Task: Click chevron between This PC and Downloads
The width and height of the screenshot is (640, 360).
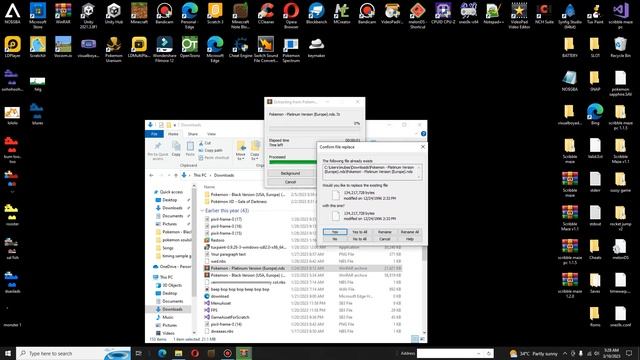Action: [211, 175]
